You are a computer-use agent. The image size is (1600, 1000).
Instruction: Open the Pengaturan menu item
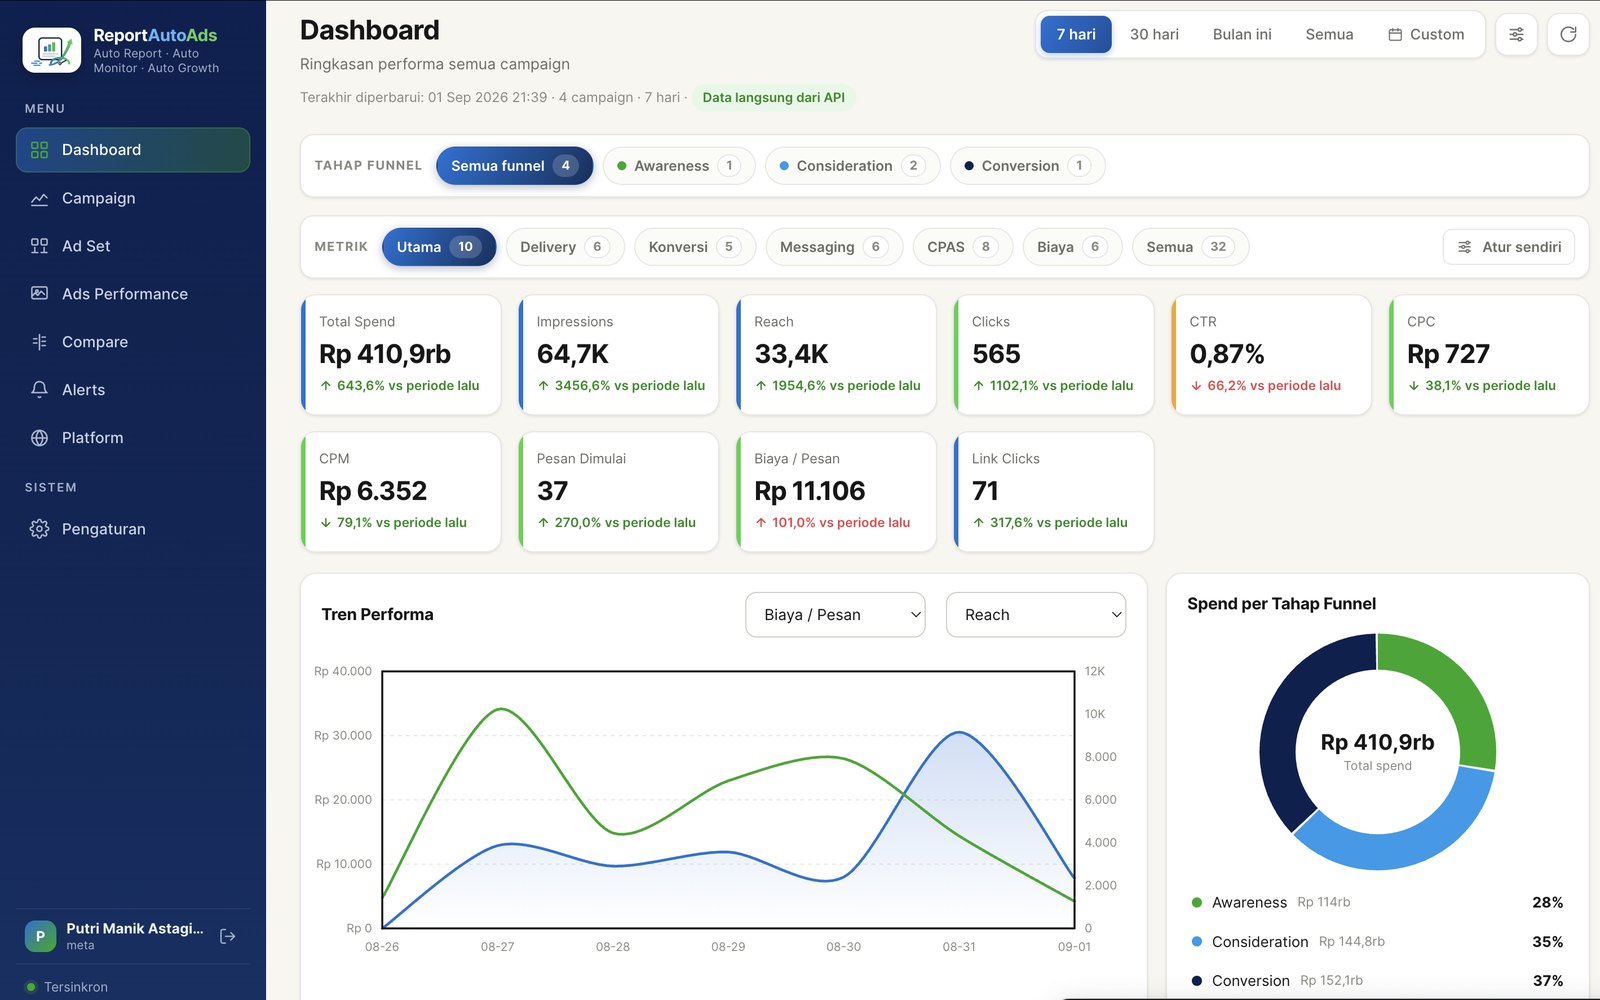pyautogui.click(x=133, y=529)
